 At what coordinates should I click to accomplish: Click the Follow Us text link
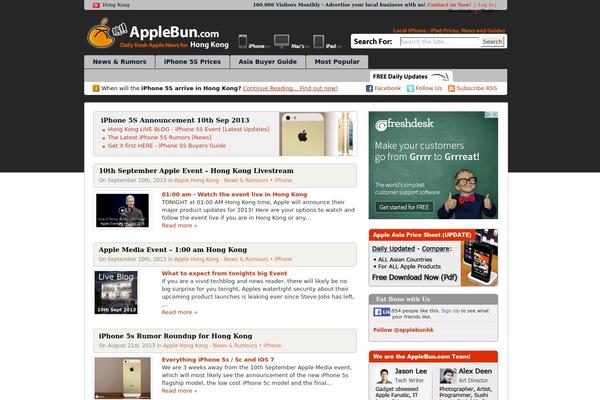coord(429,88)
